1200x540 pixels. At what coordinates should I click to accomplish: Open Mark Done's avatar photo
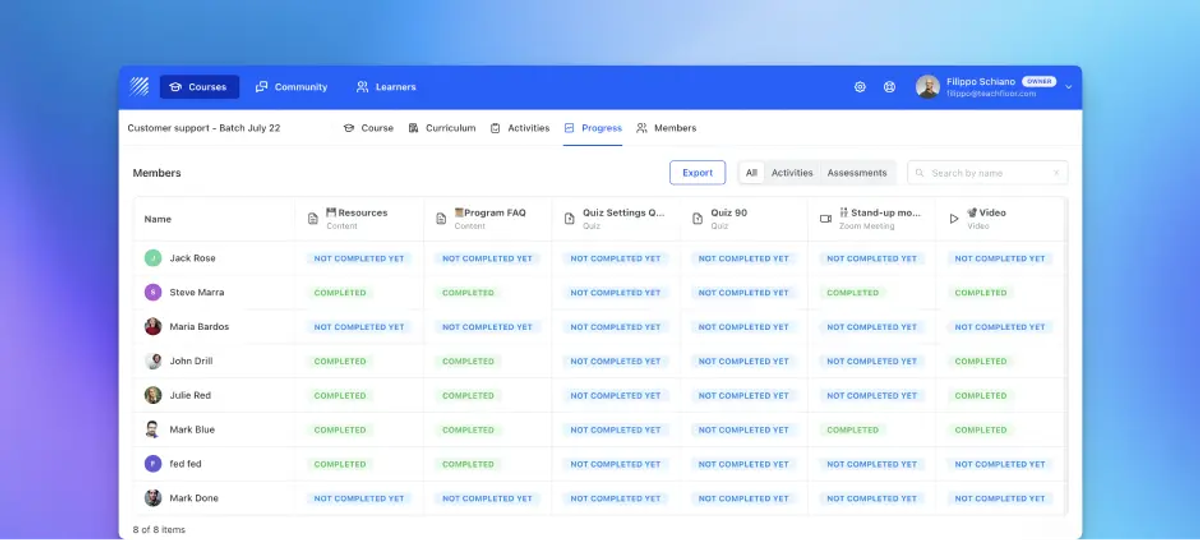pyautogui.click(x=153, y=498)
